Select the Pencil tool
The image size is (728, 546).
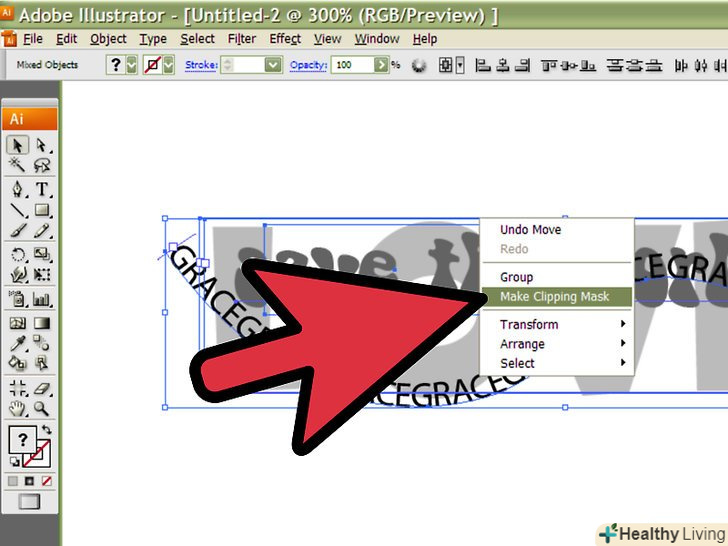coord(42,231)
